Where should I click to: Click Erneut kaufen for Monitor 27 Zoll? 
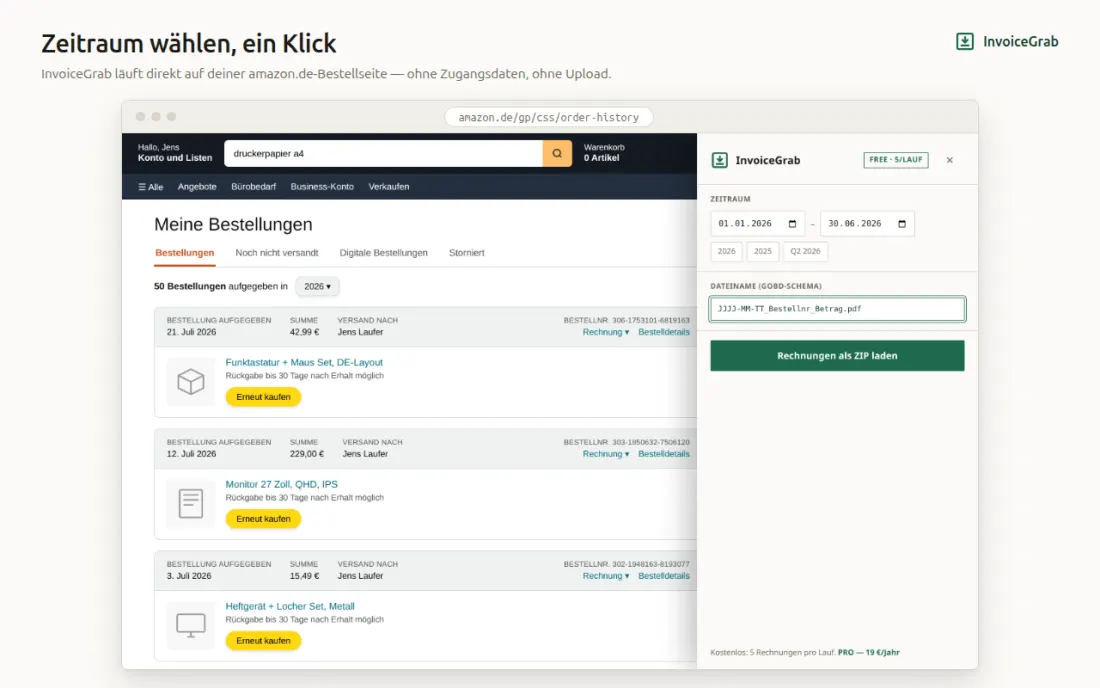(263, 519)
